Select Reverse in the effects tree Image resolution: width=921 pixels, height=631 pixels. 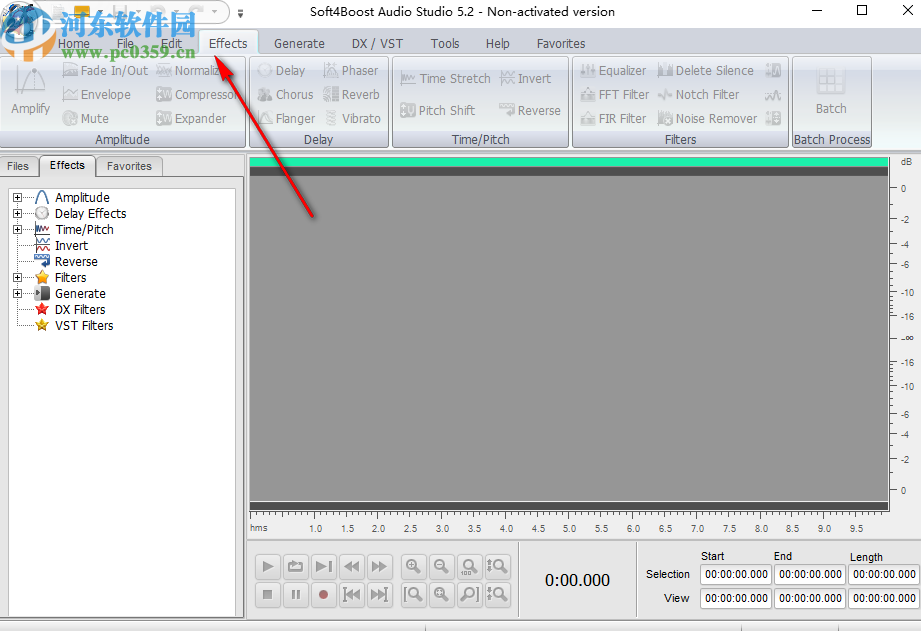76,261
